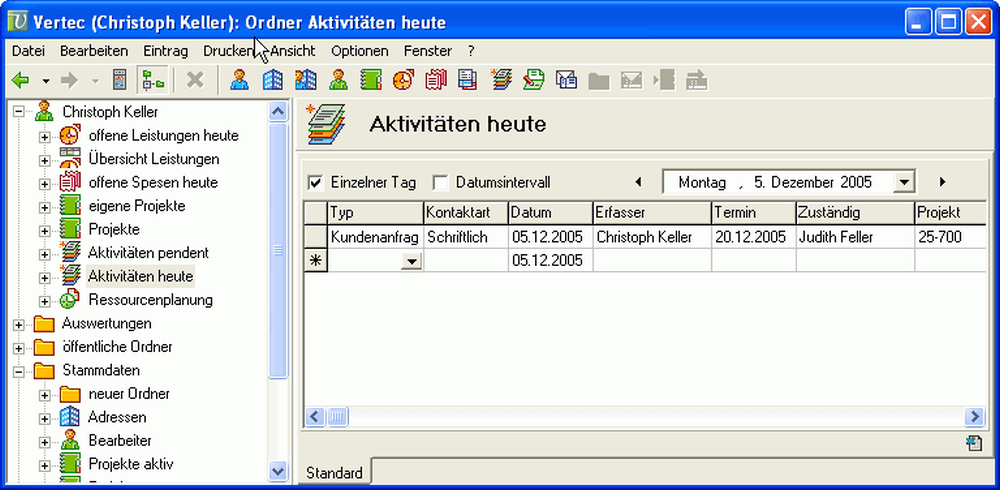Click the grayed envelope toolbar icon
This screenshot has height=490, width=1000.
pos(631,80)
